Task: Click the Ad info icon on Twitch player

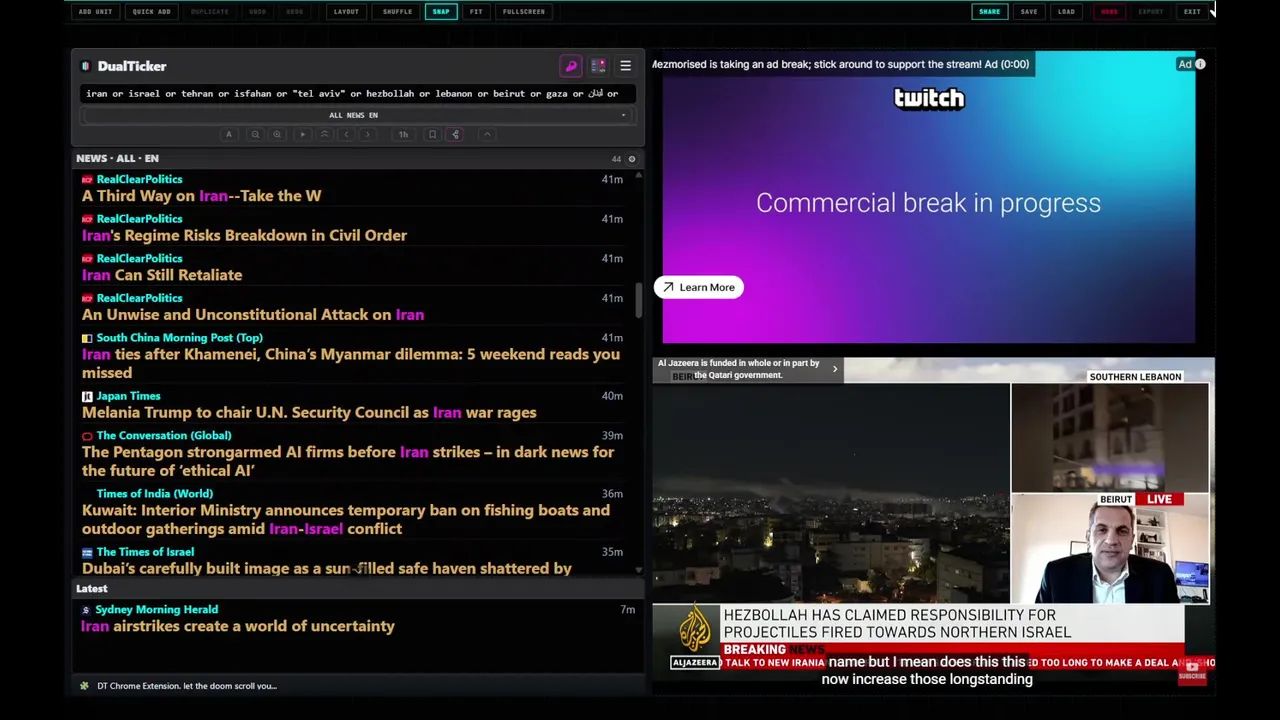Action: [x=1200, y=64]
